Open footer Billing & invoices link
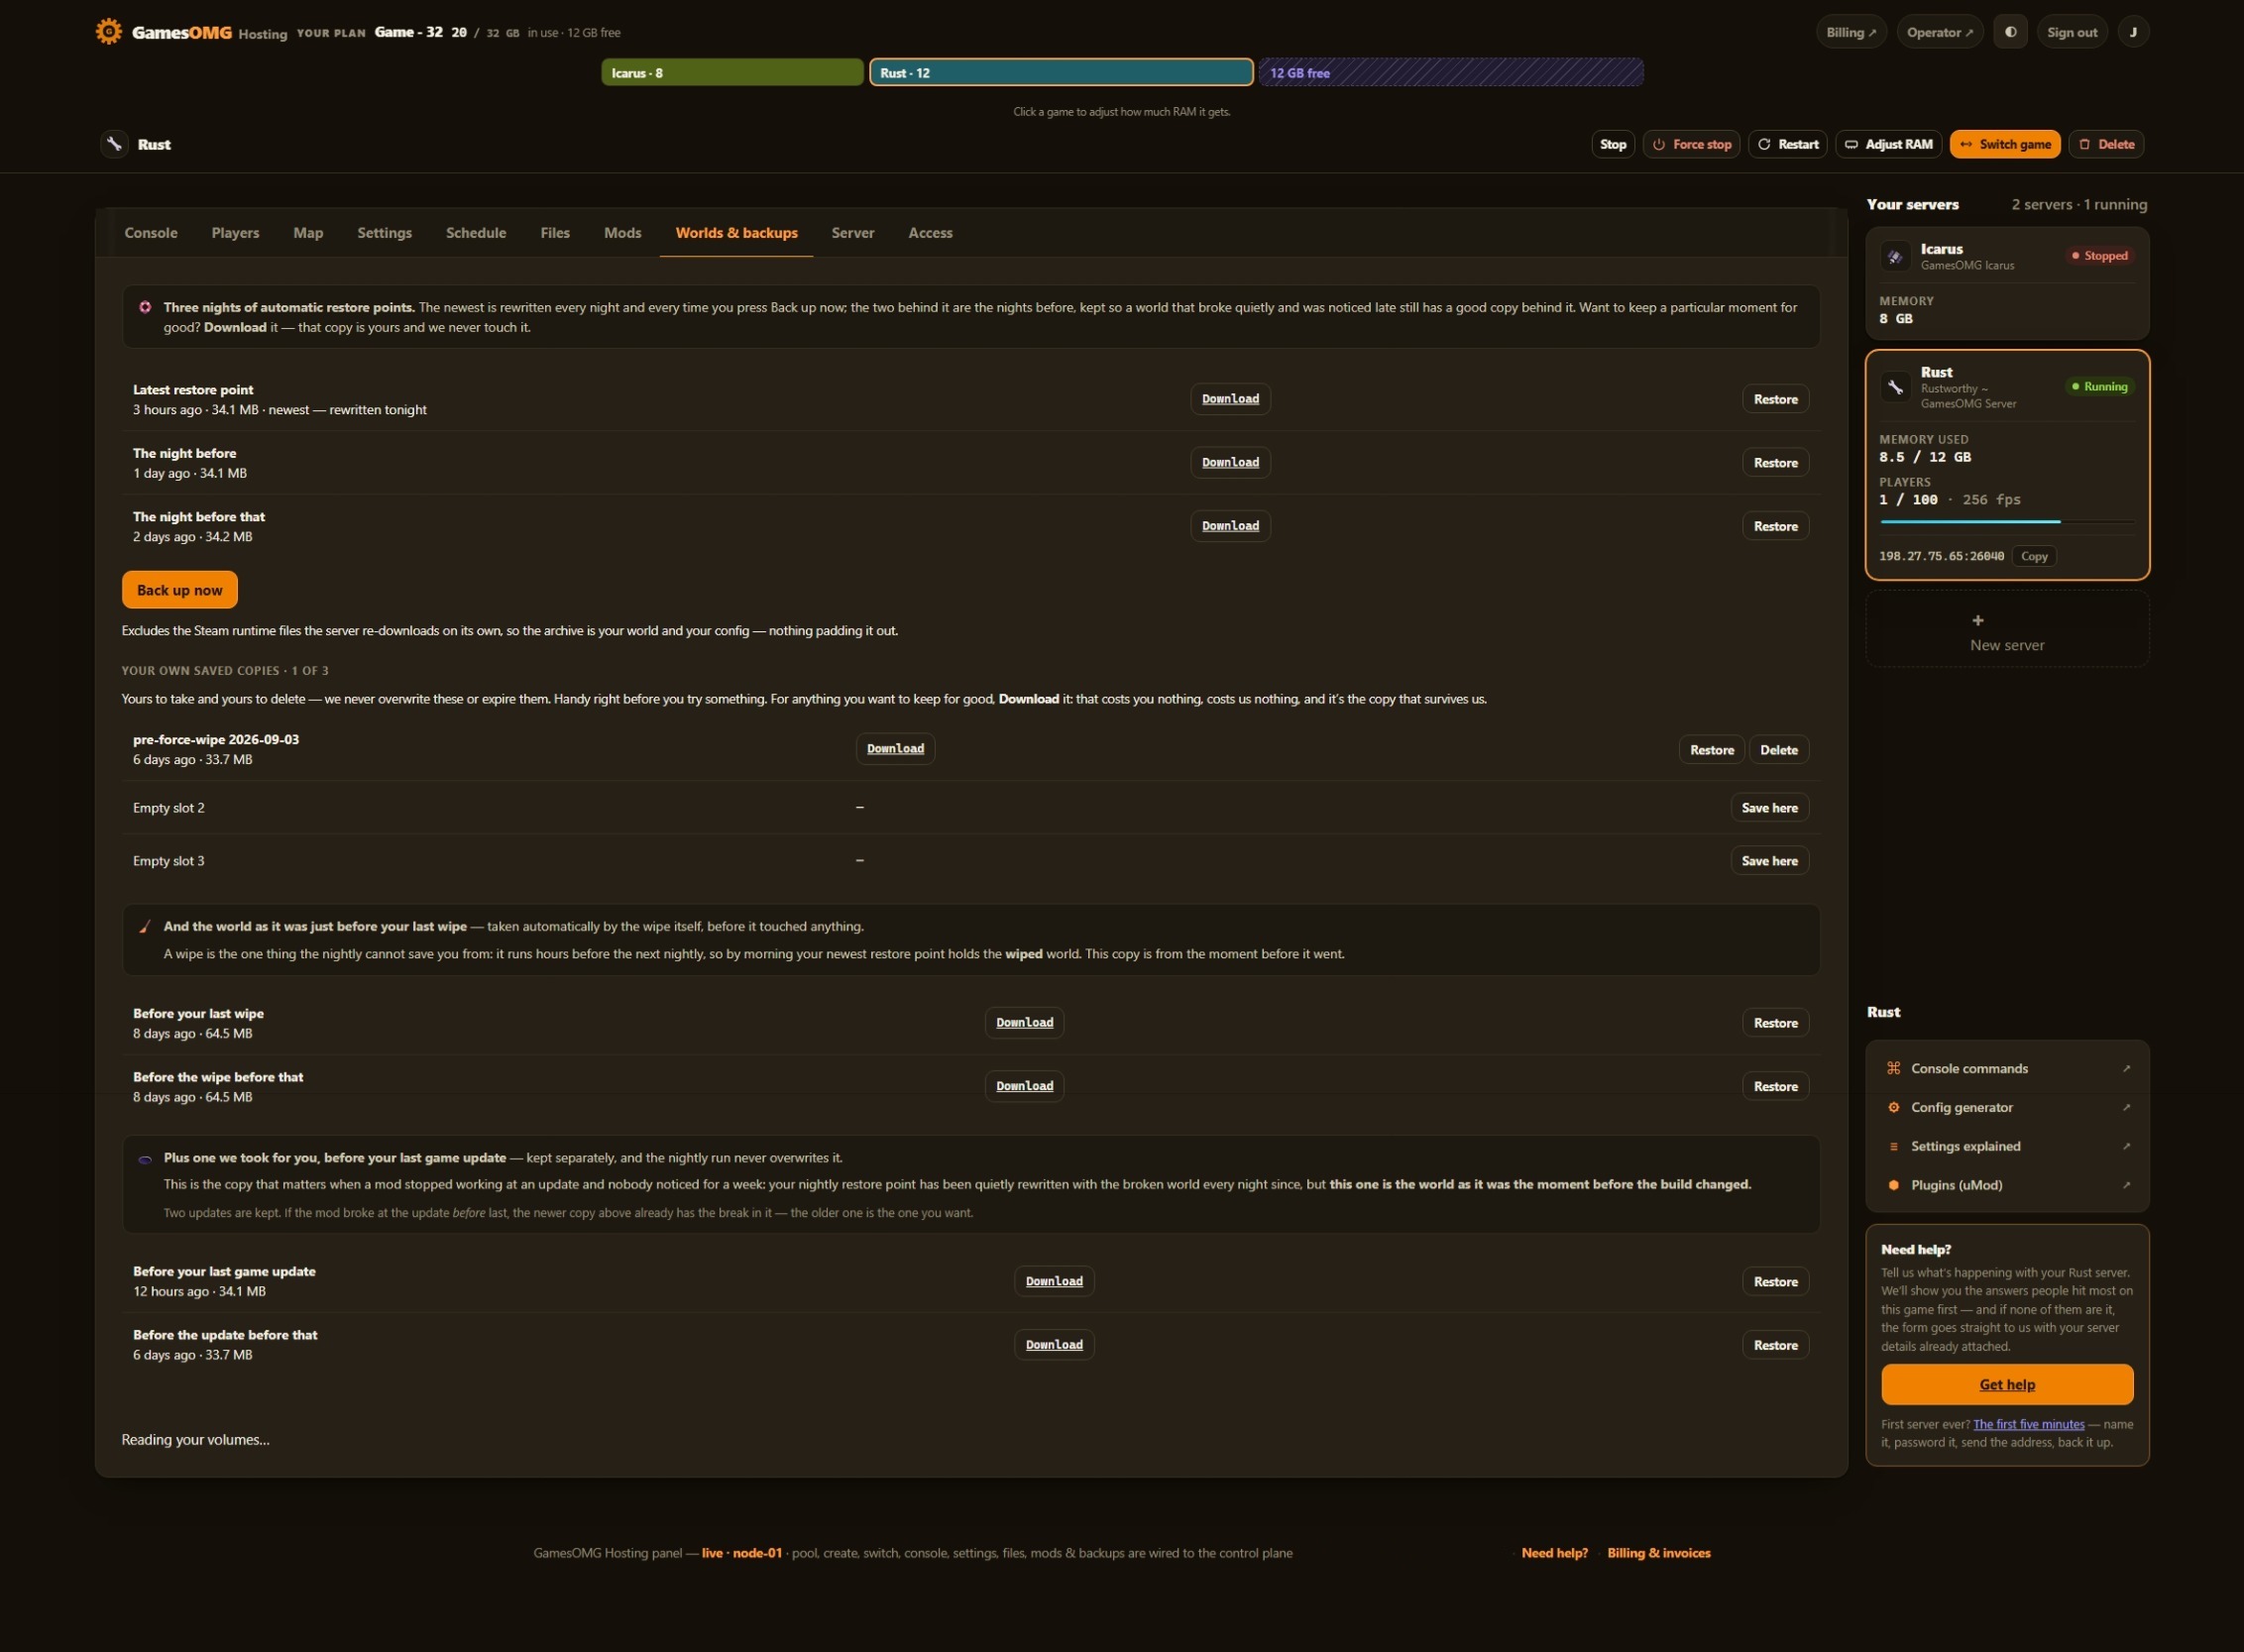The width and height of the screenshot is (2244, 1652). (1658, 1553)
